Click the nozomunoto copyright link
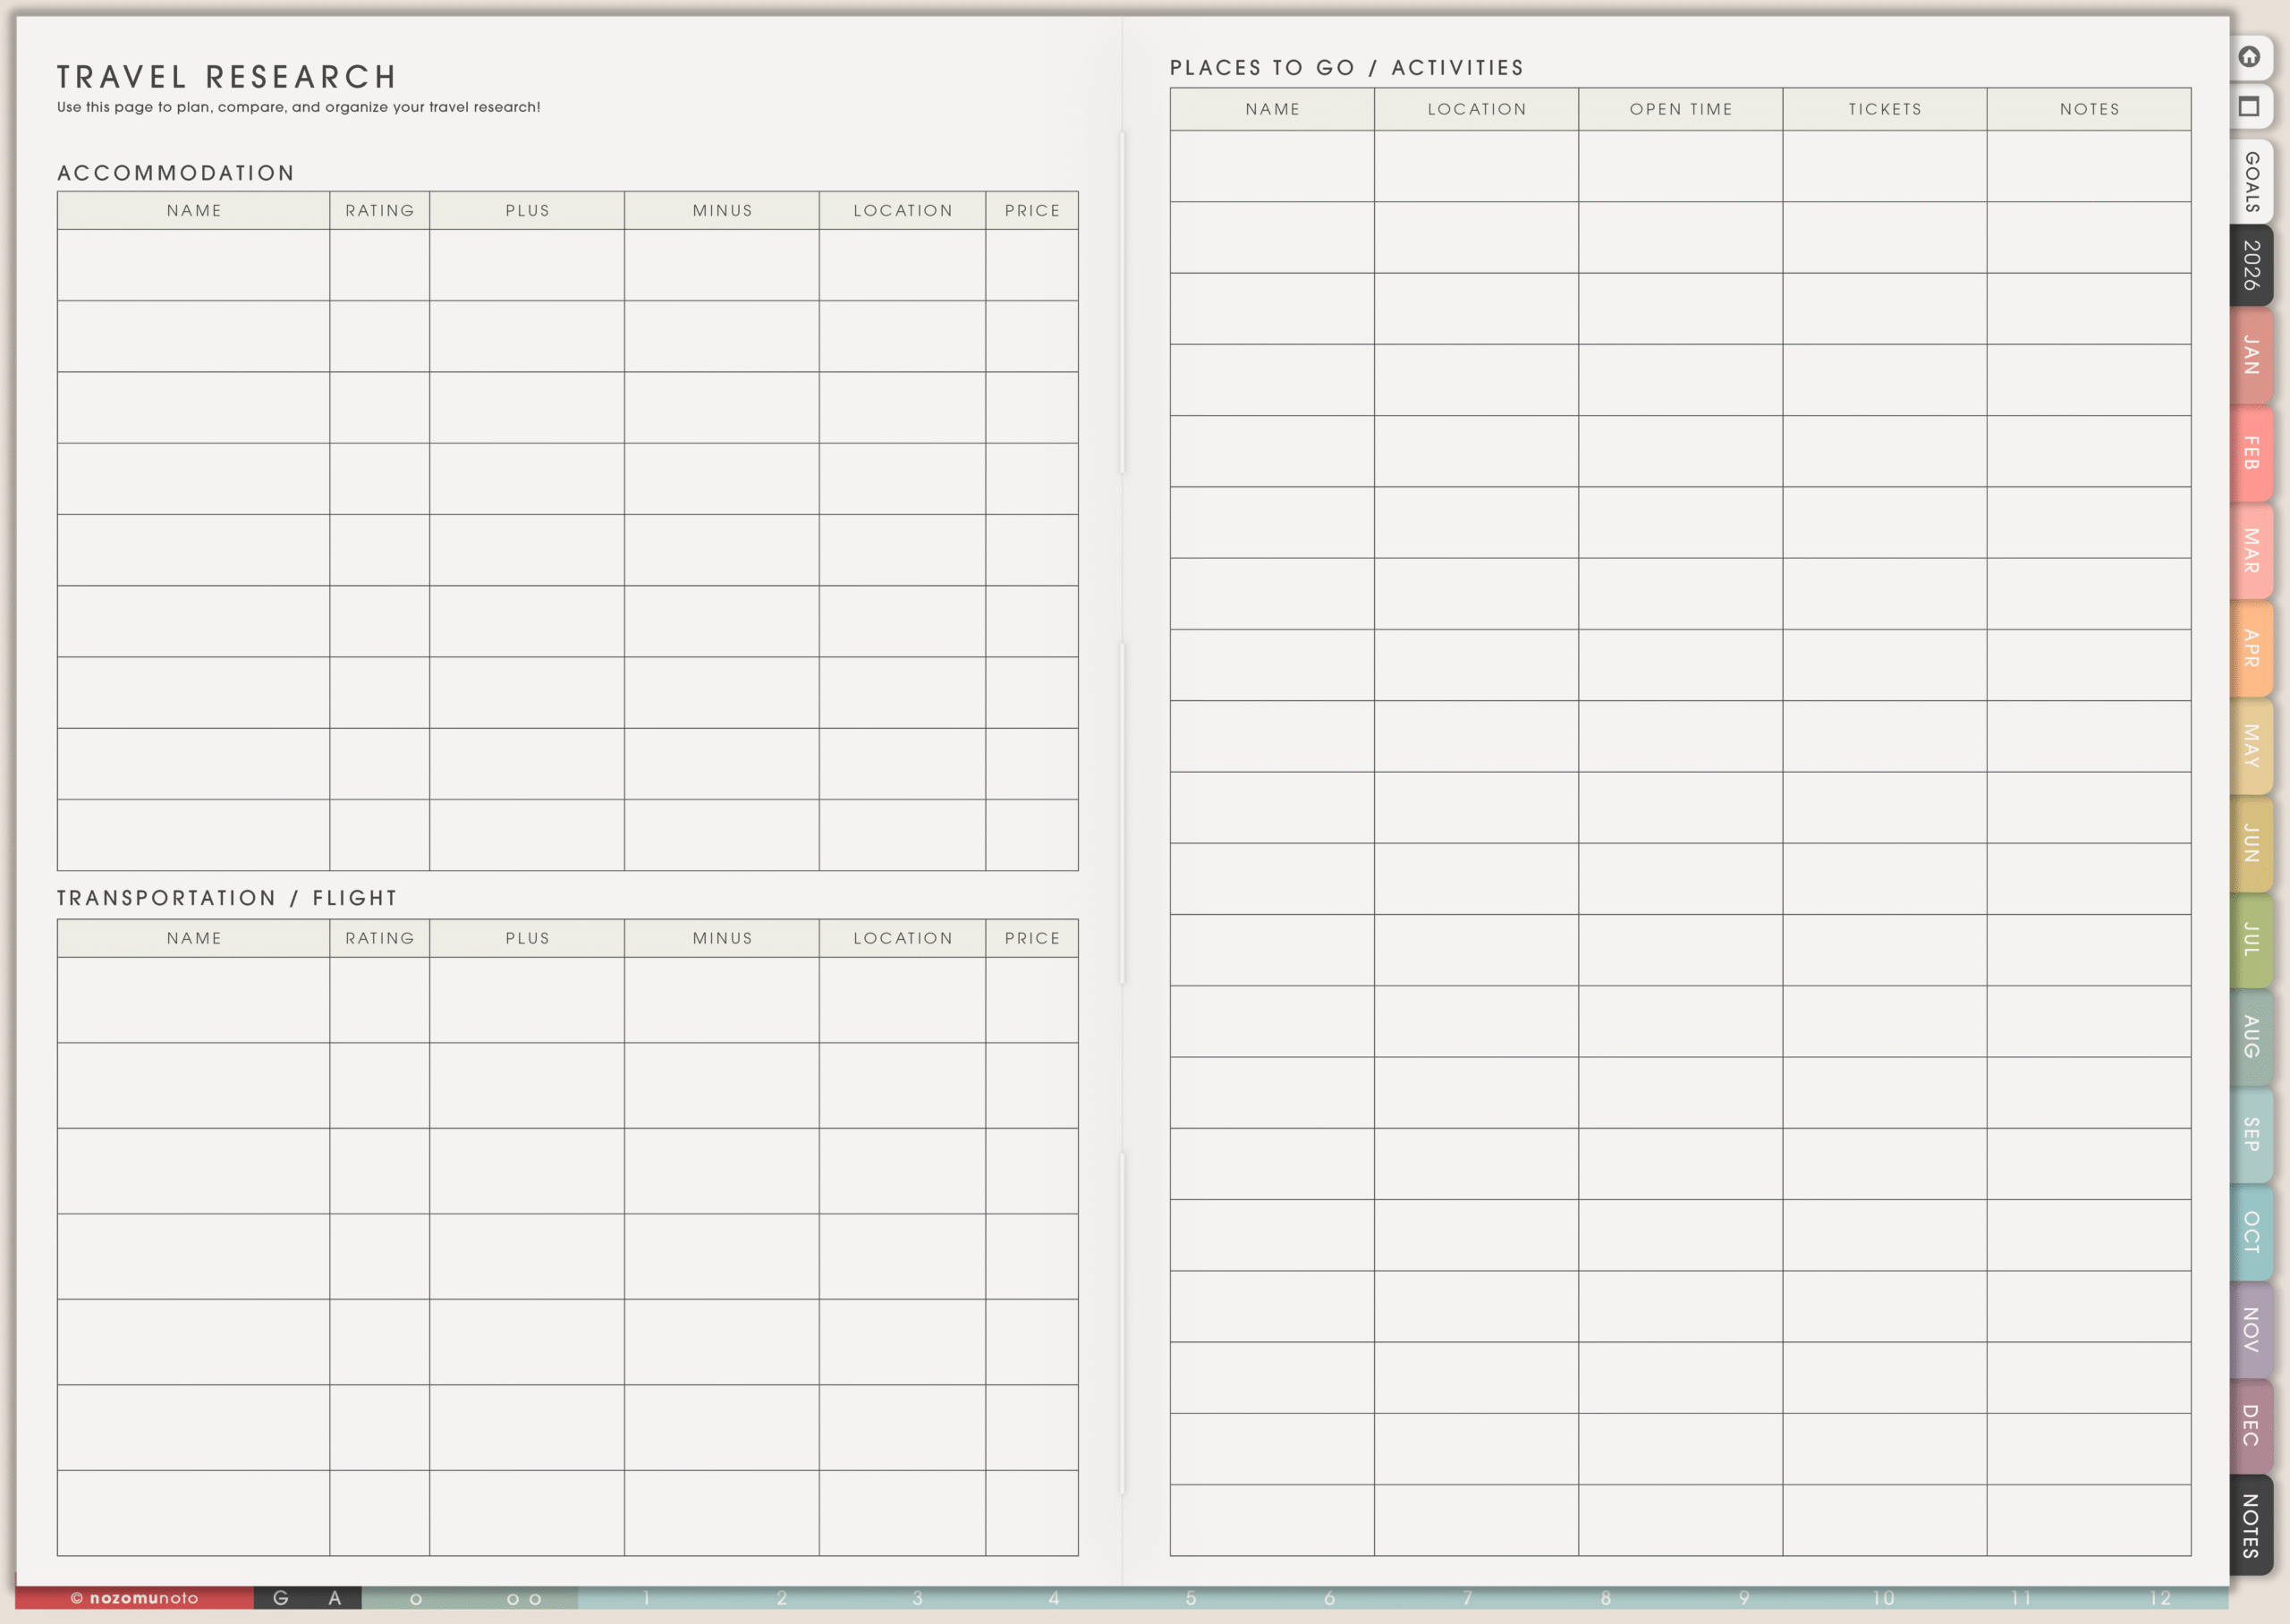This screenshot has width=2290, height=1624. [135, 1598]
